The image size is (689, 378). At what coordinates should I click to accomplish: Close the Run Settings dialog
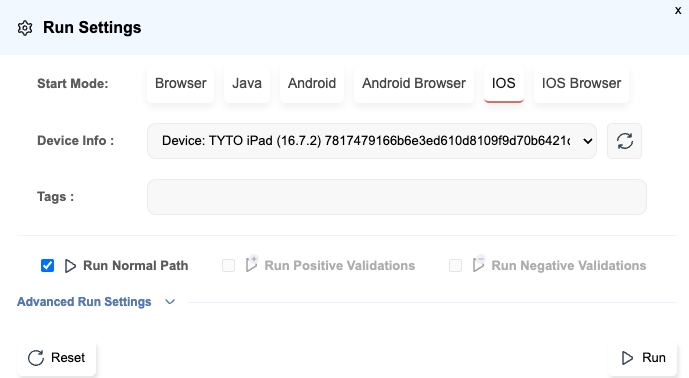pos(678,11)
